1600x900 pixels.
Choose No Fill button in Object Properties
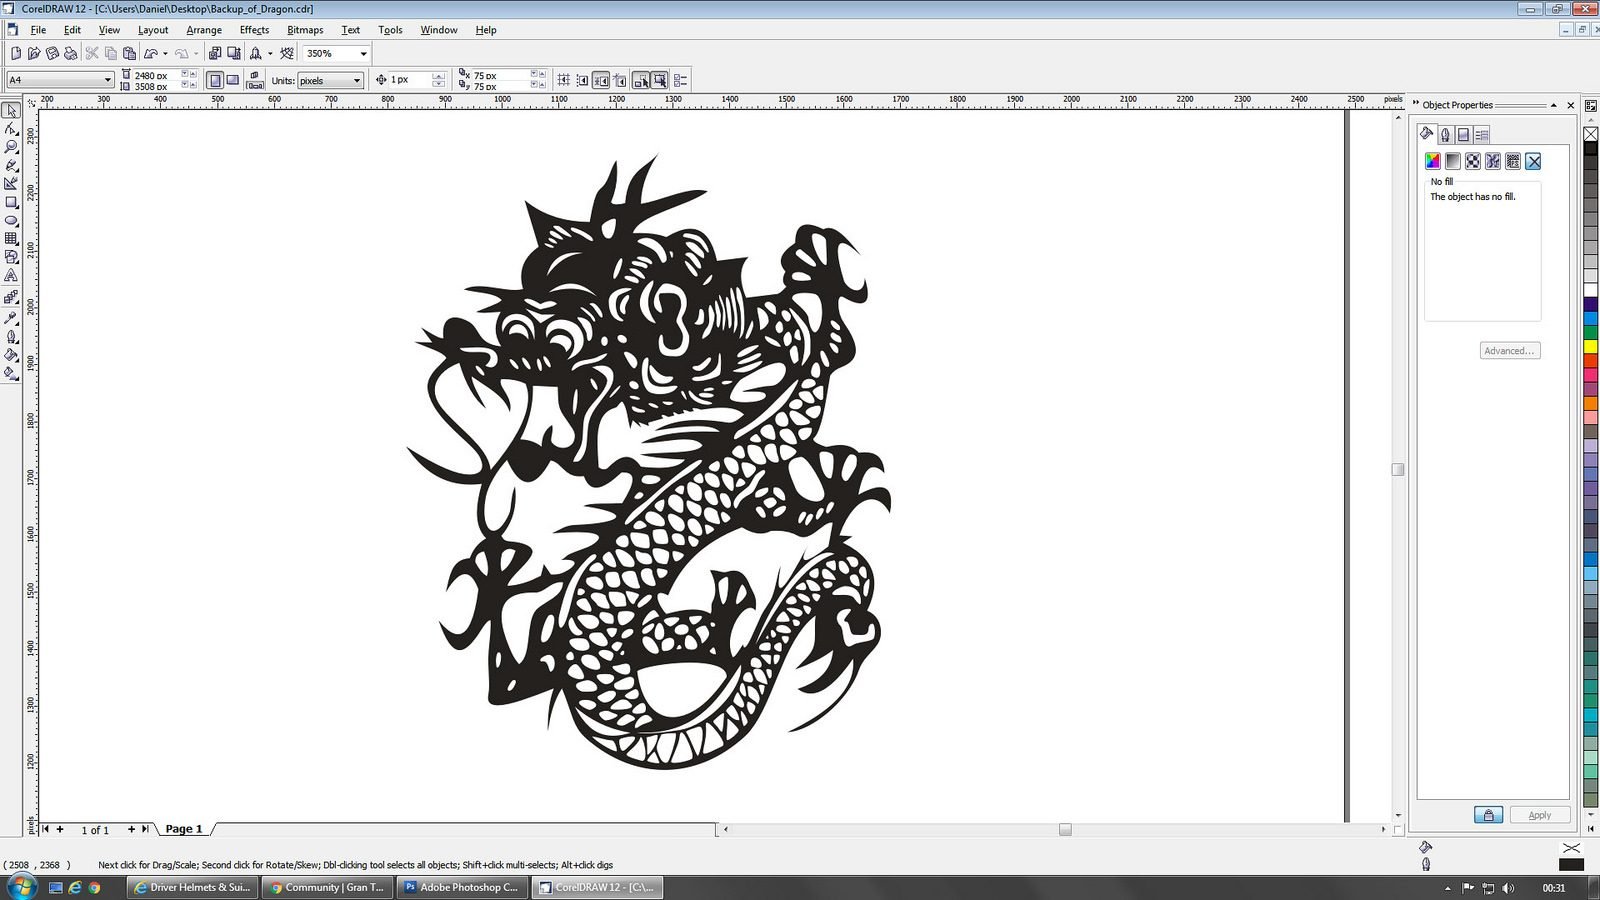(x=1533, y=161)
